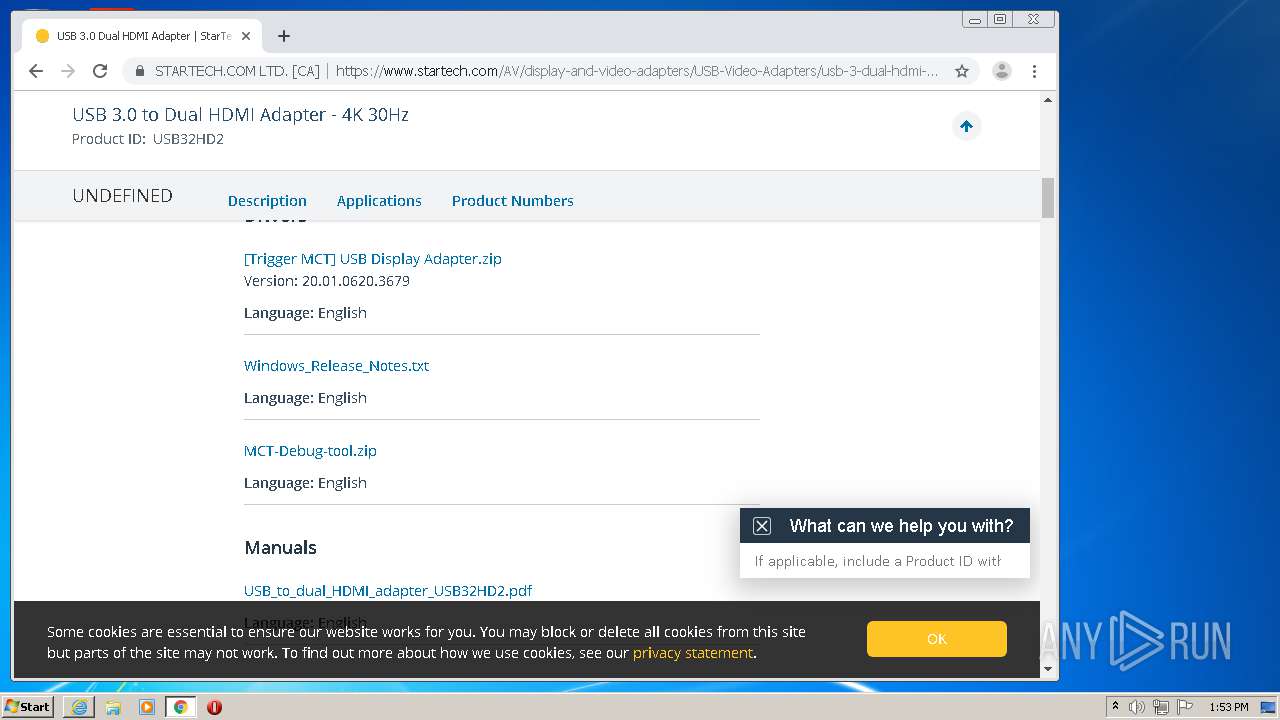Open the media player taskbar icon
Viewport: 1280px width, 720px height.
[x=147, y=707]
